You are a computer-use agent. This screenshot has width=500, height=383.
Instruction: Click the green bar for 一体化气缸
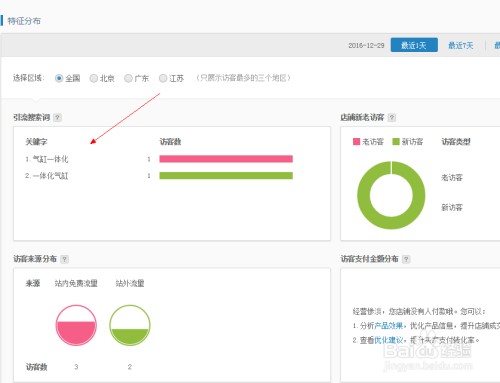point(226,176)
